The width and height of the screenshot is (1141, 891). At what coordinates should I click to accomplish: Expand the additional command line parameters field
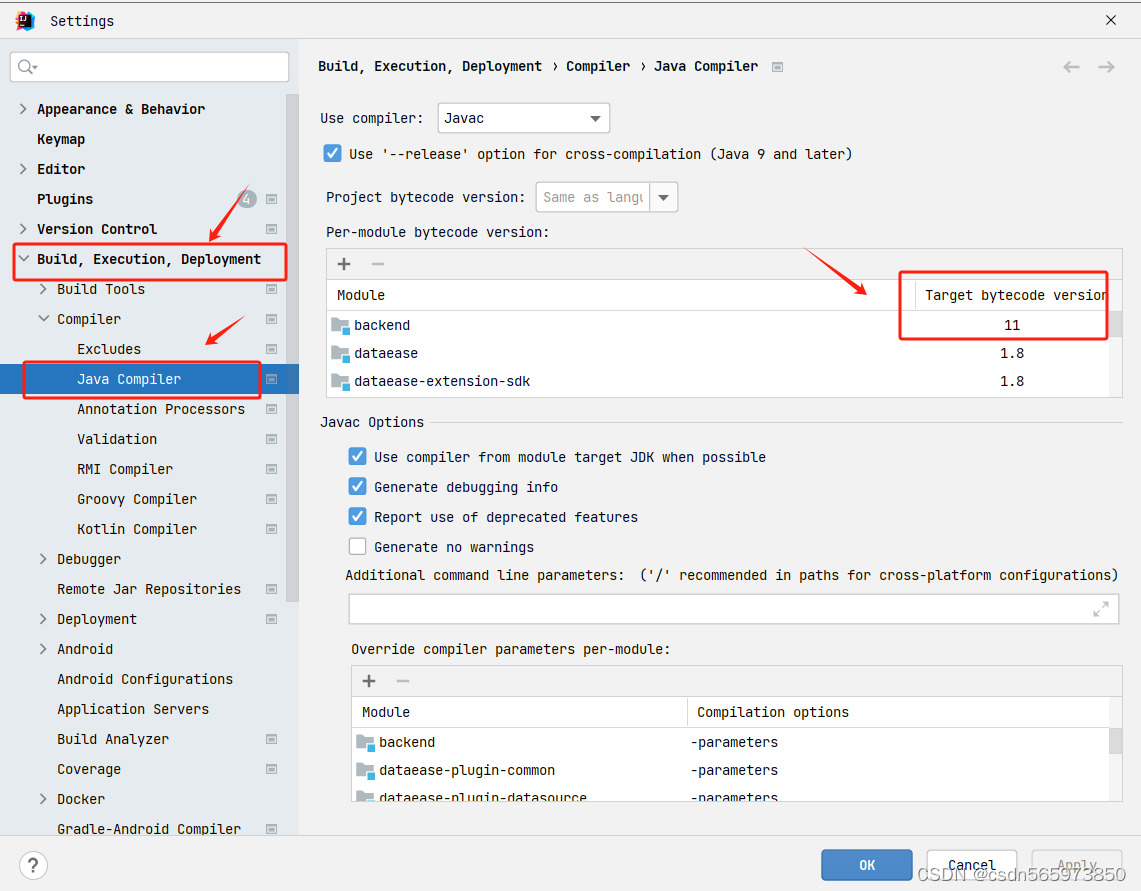[1100, 609]
